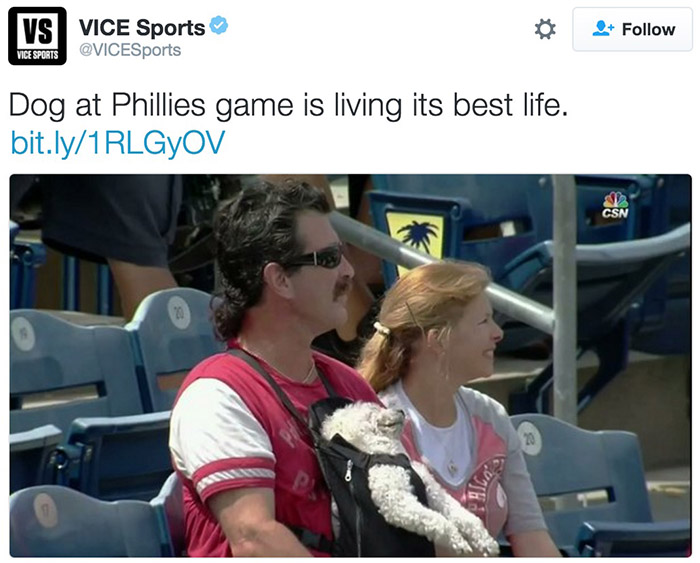Click the "Dog at Phillies game" tweet text
This screenshot has width=700, height=563.
tap(289, 104)
